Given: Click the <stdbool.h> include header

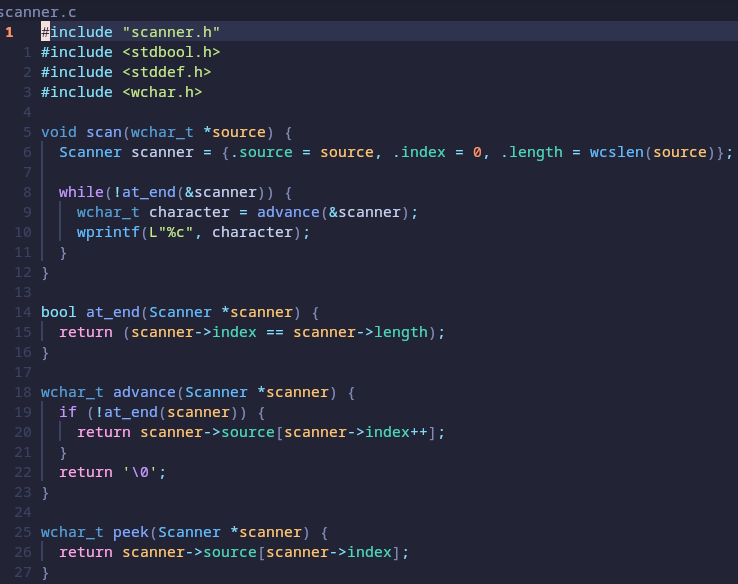Looking at the screenshot, I should pyautogui.click(x=171, y=52).
